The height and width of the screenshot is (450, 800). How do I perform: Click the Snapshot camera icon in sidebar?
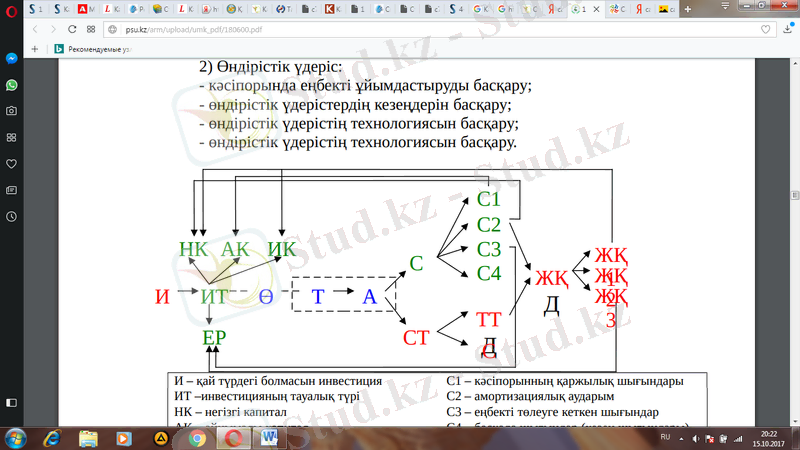[x=11, y=111]
